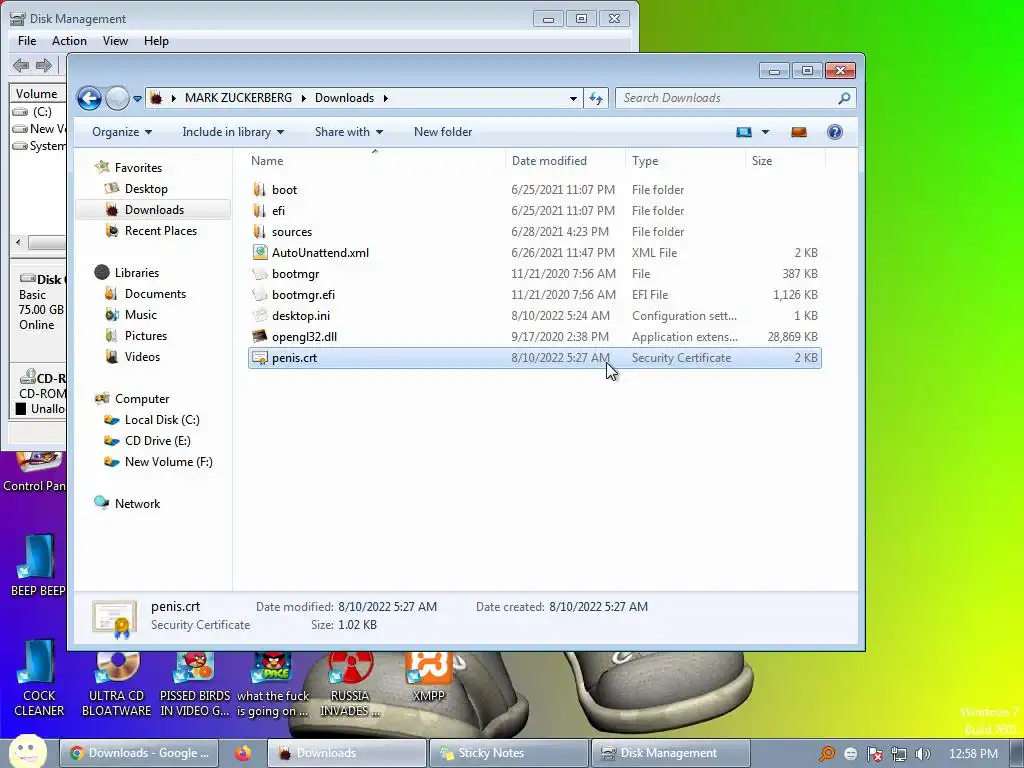Open the Include in library dropdown
Image resolution: width=1024 pixels, height=768 pixels.
pyautogui.click(x=233, y=132)
